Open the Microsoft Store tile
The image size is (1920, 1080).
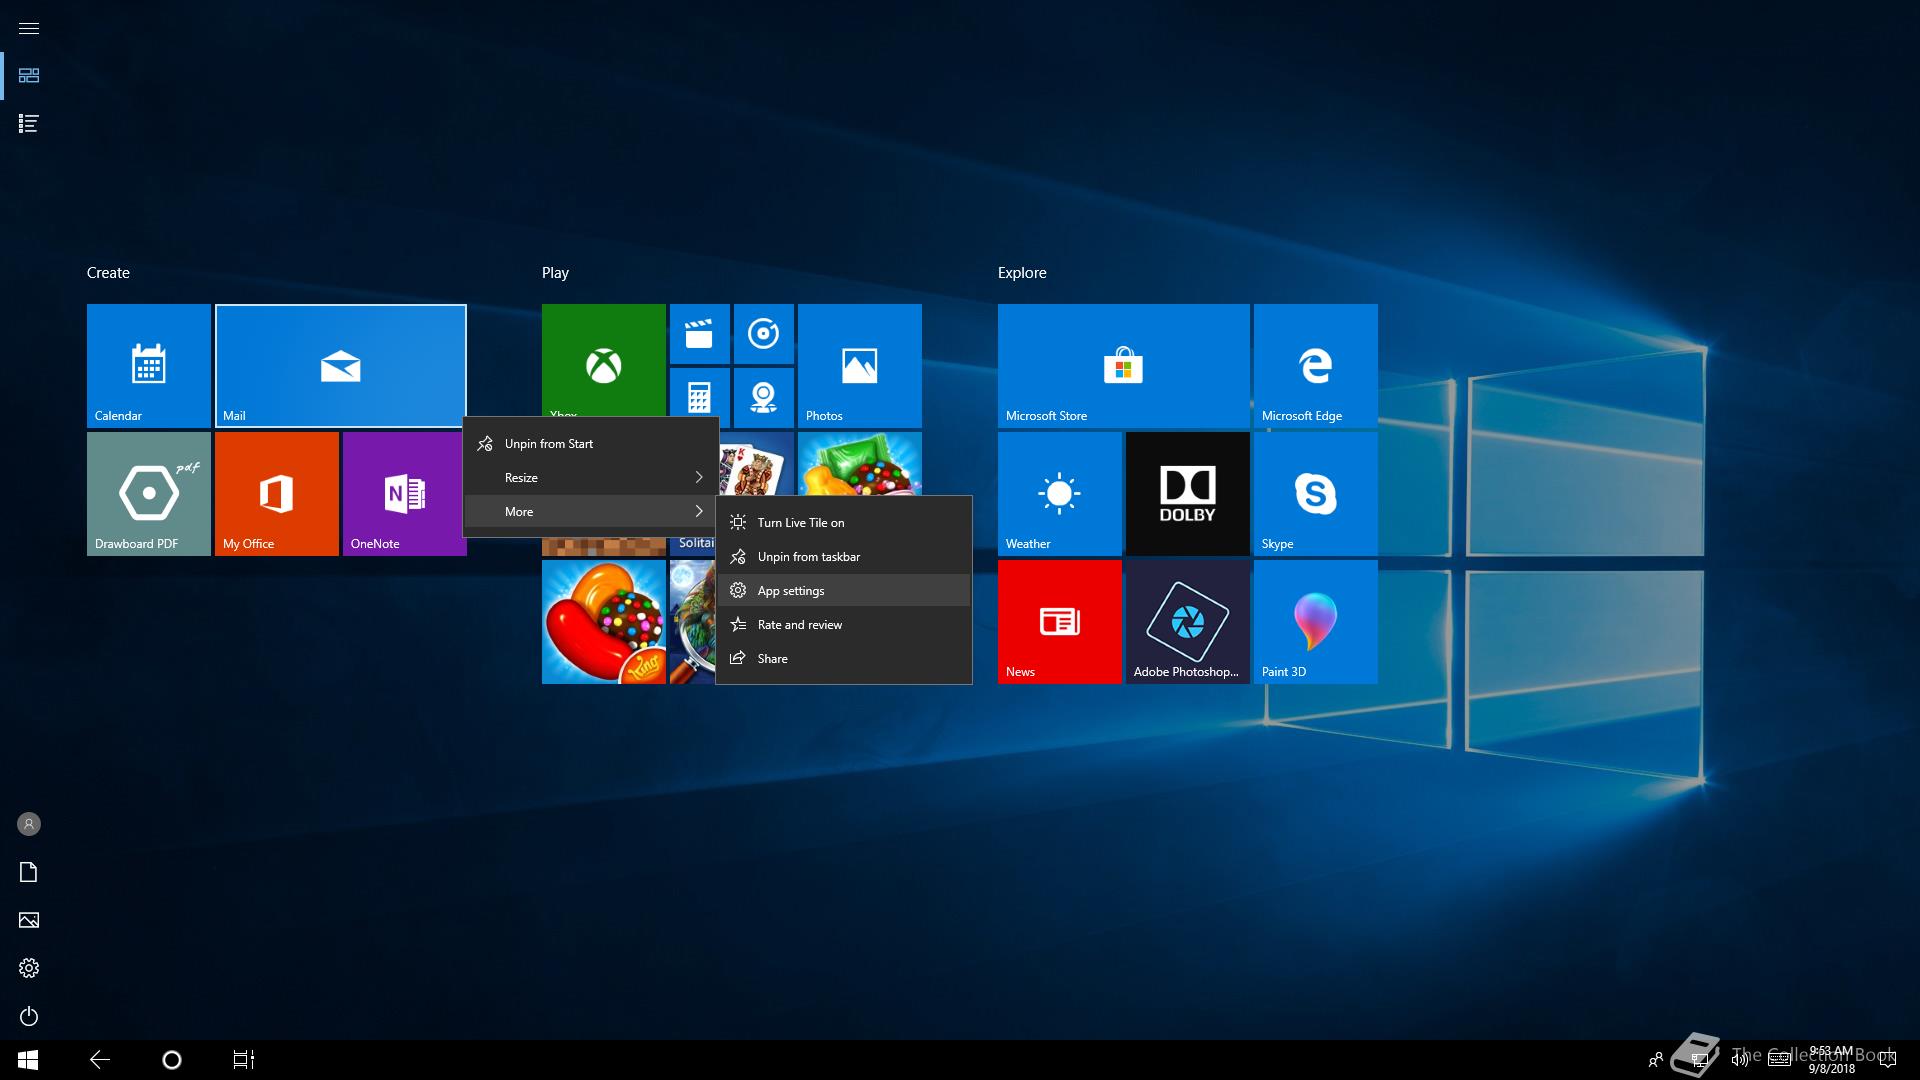(1123, 366)
